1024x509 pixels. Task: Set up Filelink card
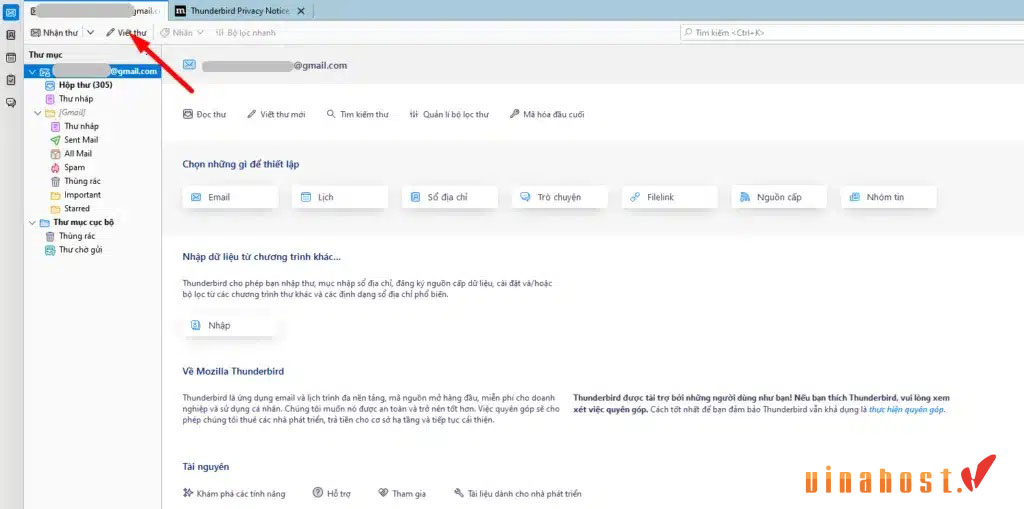click(670, 197)
